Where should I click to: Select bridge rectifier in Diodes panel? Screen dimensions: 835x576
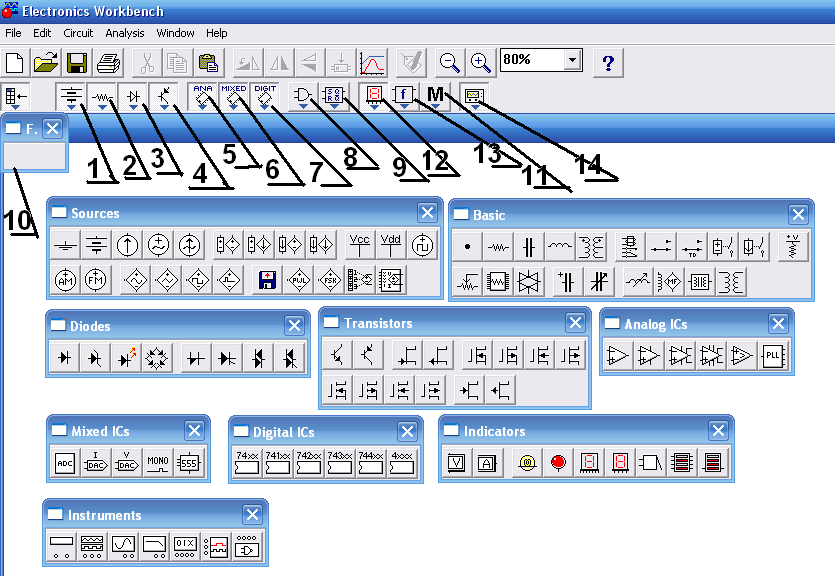click(x=157, y=358)
